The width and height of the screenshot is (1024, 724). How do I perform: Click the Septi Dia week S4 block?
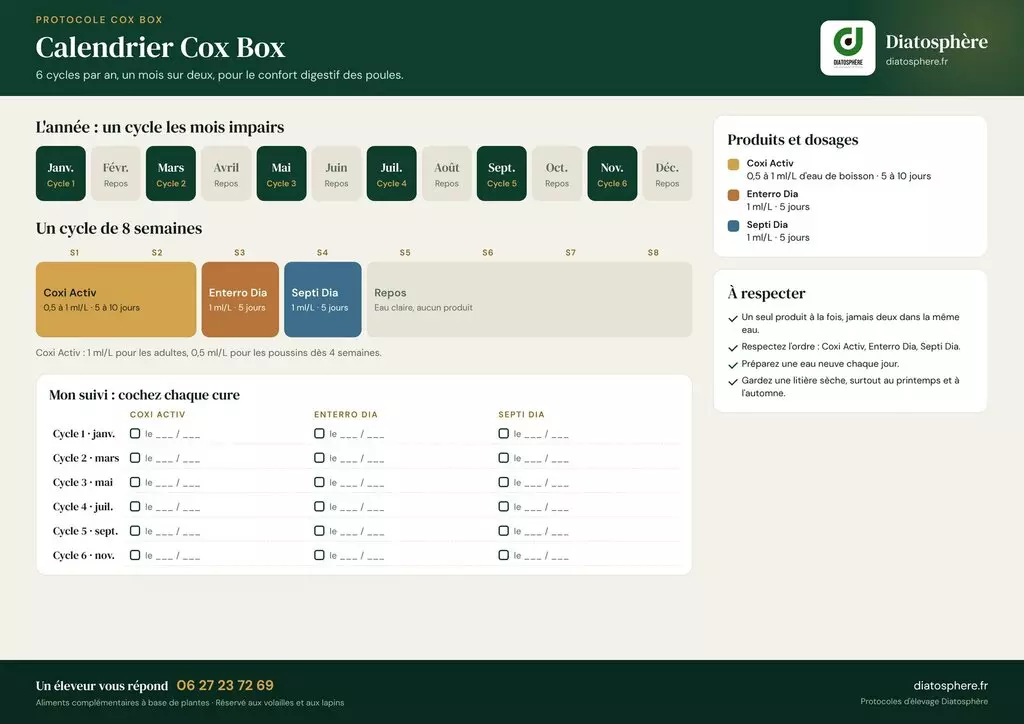[323, 300]
